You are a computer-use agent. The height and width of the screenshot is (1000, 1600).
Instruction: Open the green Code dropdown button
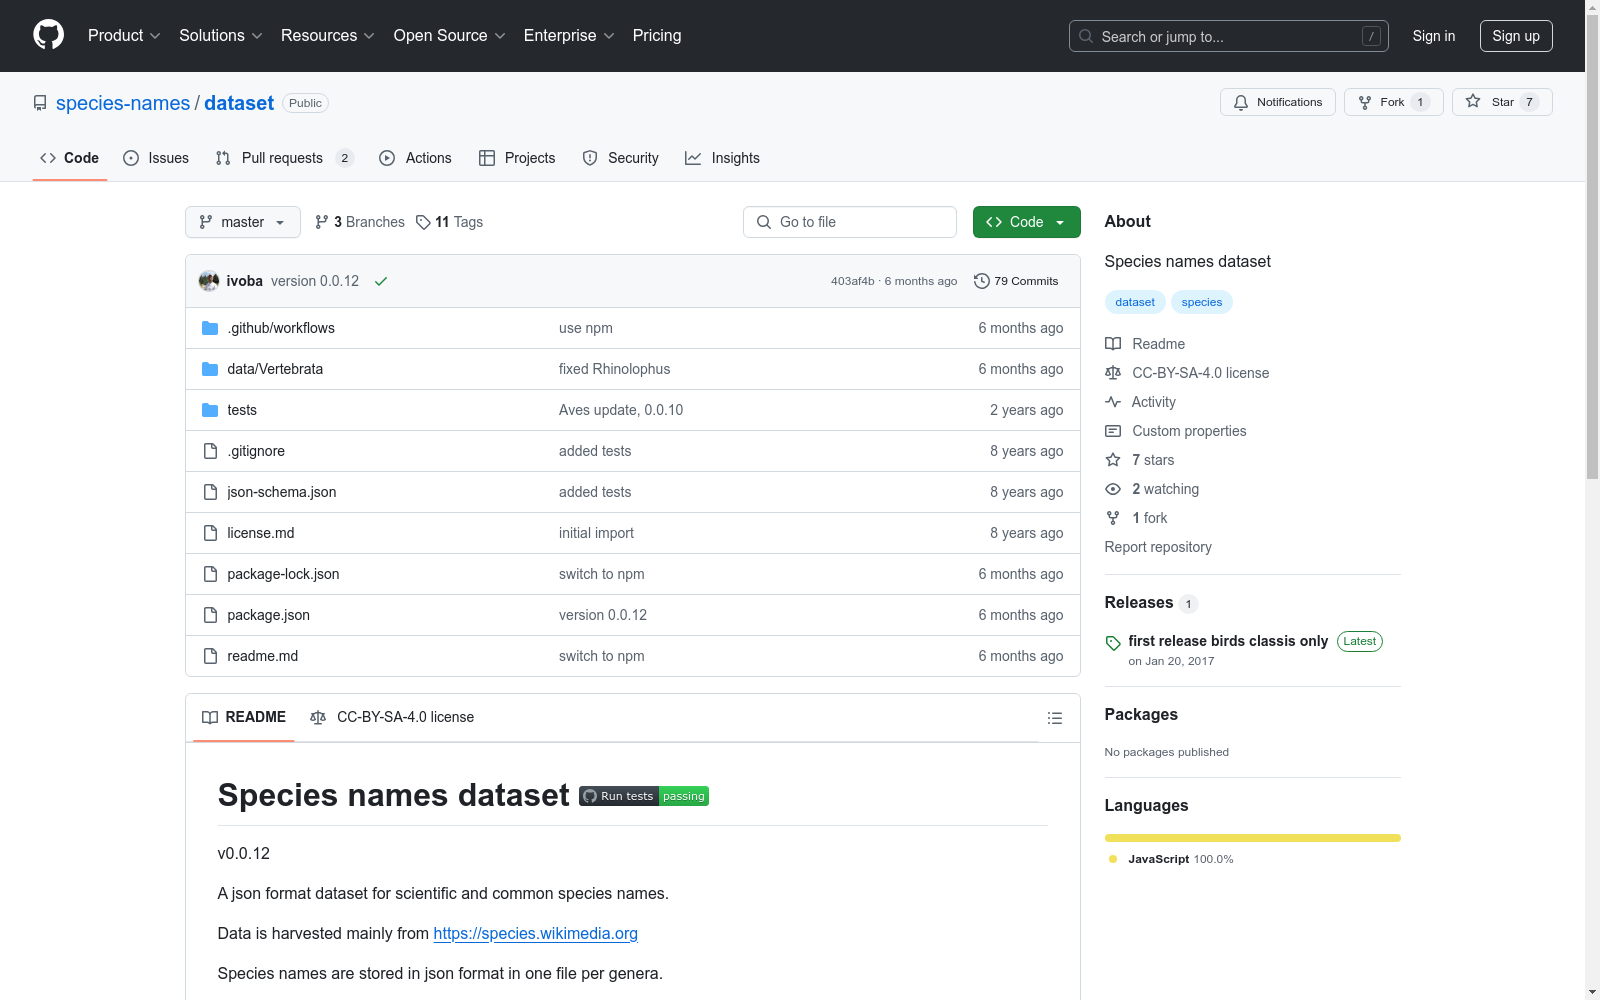point(1026,222)
